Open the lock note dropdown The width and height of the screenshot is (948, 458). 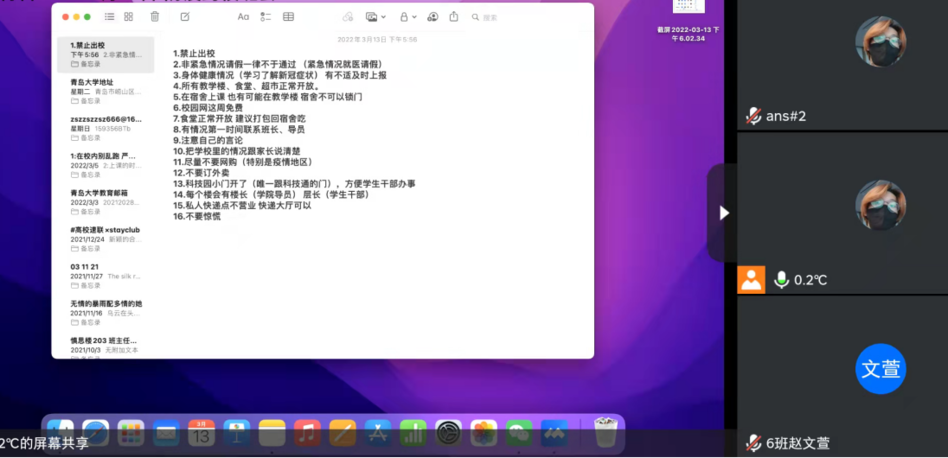[407, 17]
